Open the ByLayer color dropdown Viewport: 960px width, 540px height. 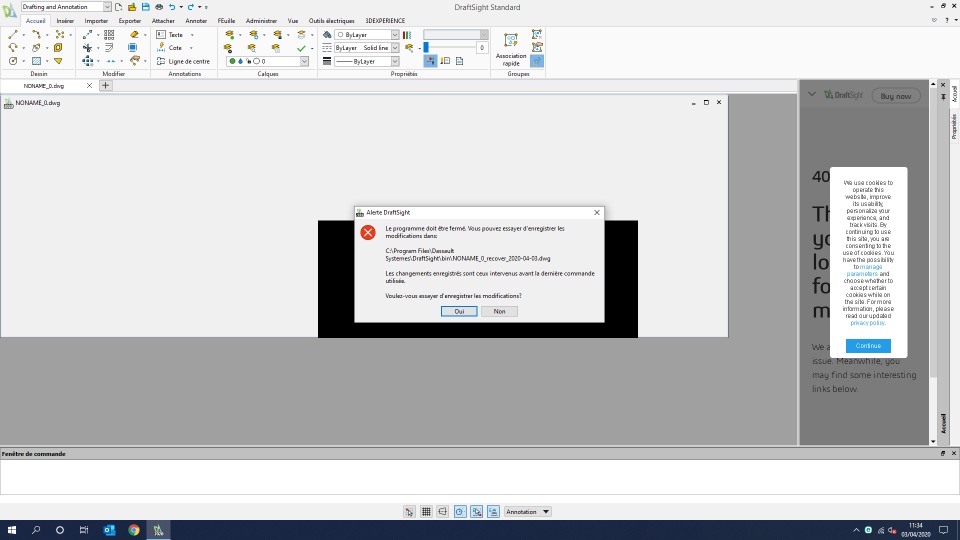(395, 35)
